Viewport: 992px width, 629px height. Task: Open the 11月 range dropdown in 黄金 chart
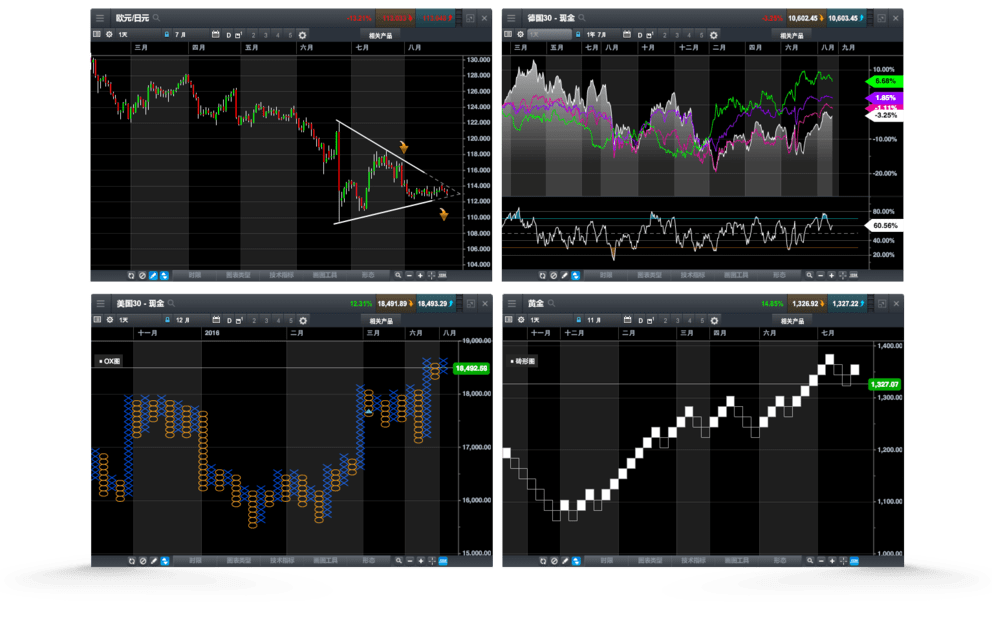[x=601, y=320]
